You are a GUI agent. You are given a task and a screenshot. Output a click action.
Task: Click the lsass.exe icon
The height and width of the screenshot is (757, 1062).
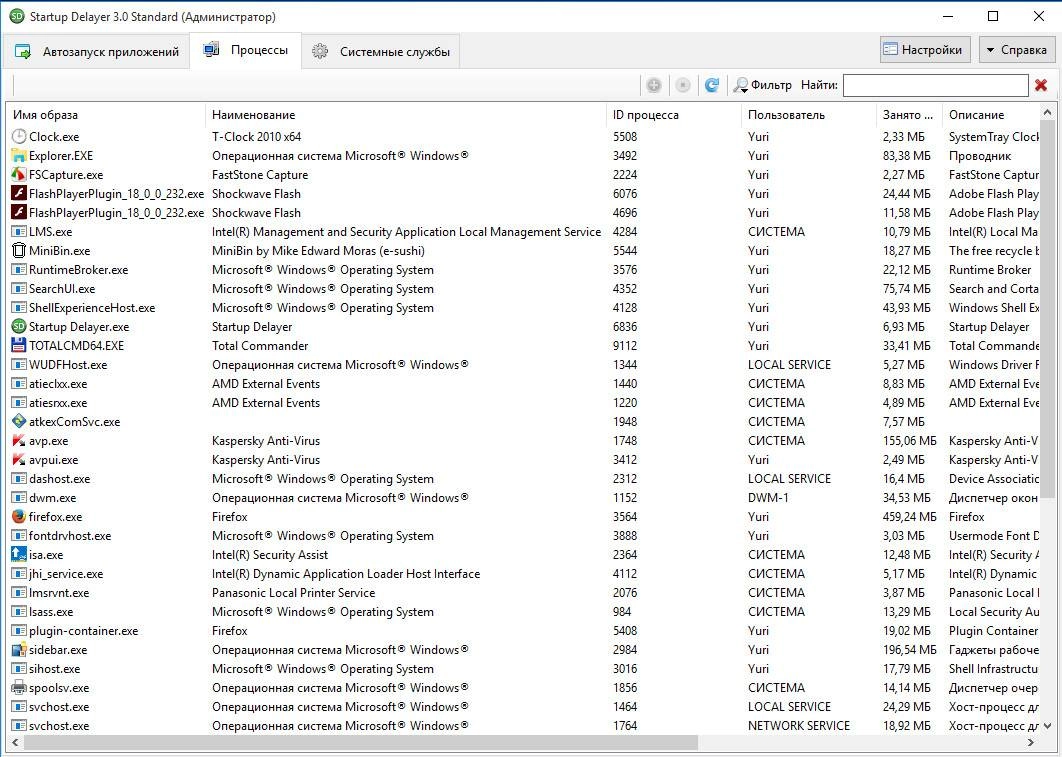(19, 611)
